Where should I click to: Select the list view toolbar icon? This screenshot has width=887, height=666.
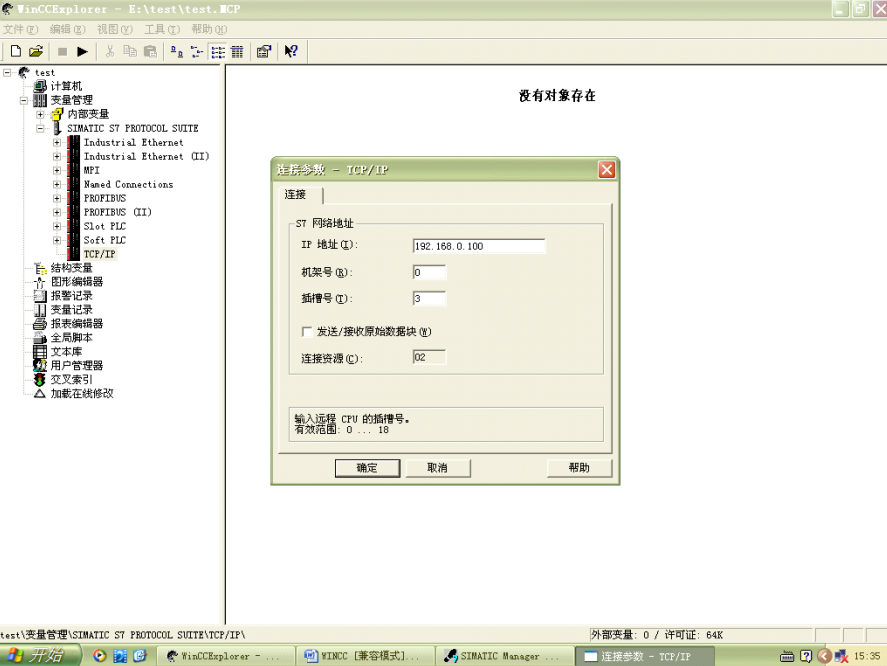[x=217, y=51]
